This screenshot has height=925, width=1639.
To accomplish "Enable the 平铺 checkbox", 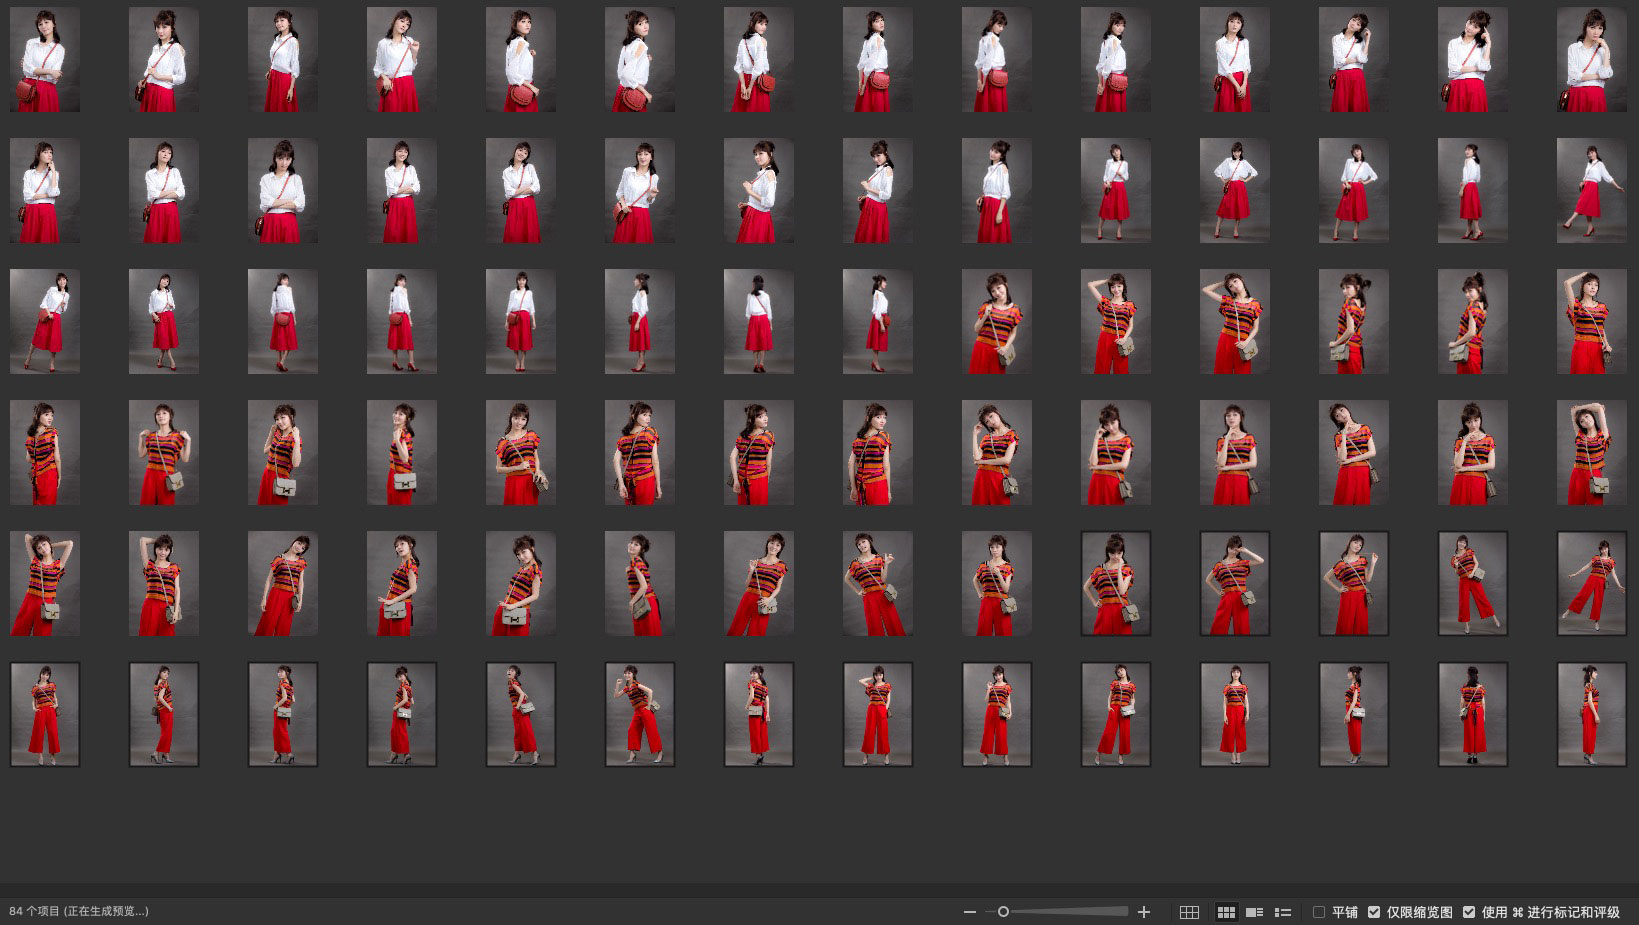I will pyautogui.click(x=1319, y=912).
